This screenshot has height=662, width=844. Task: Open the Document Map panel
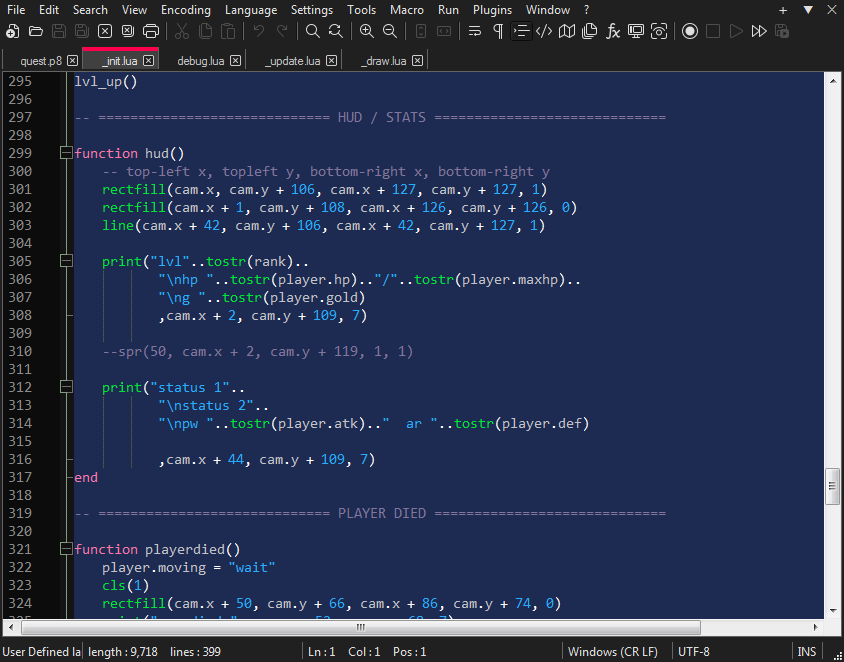point(567,31)
